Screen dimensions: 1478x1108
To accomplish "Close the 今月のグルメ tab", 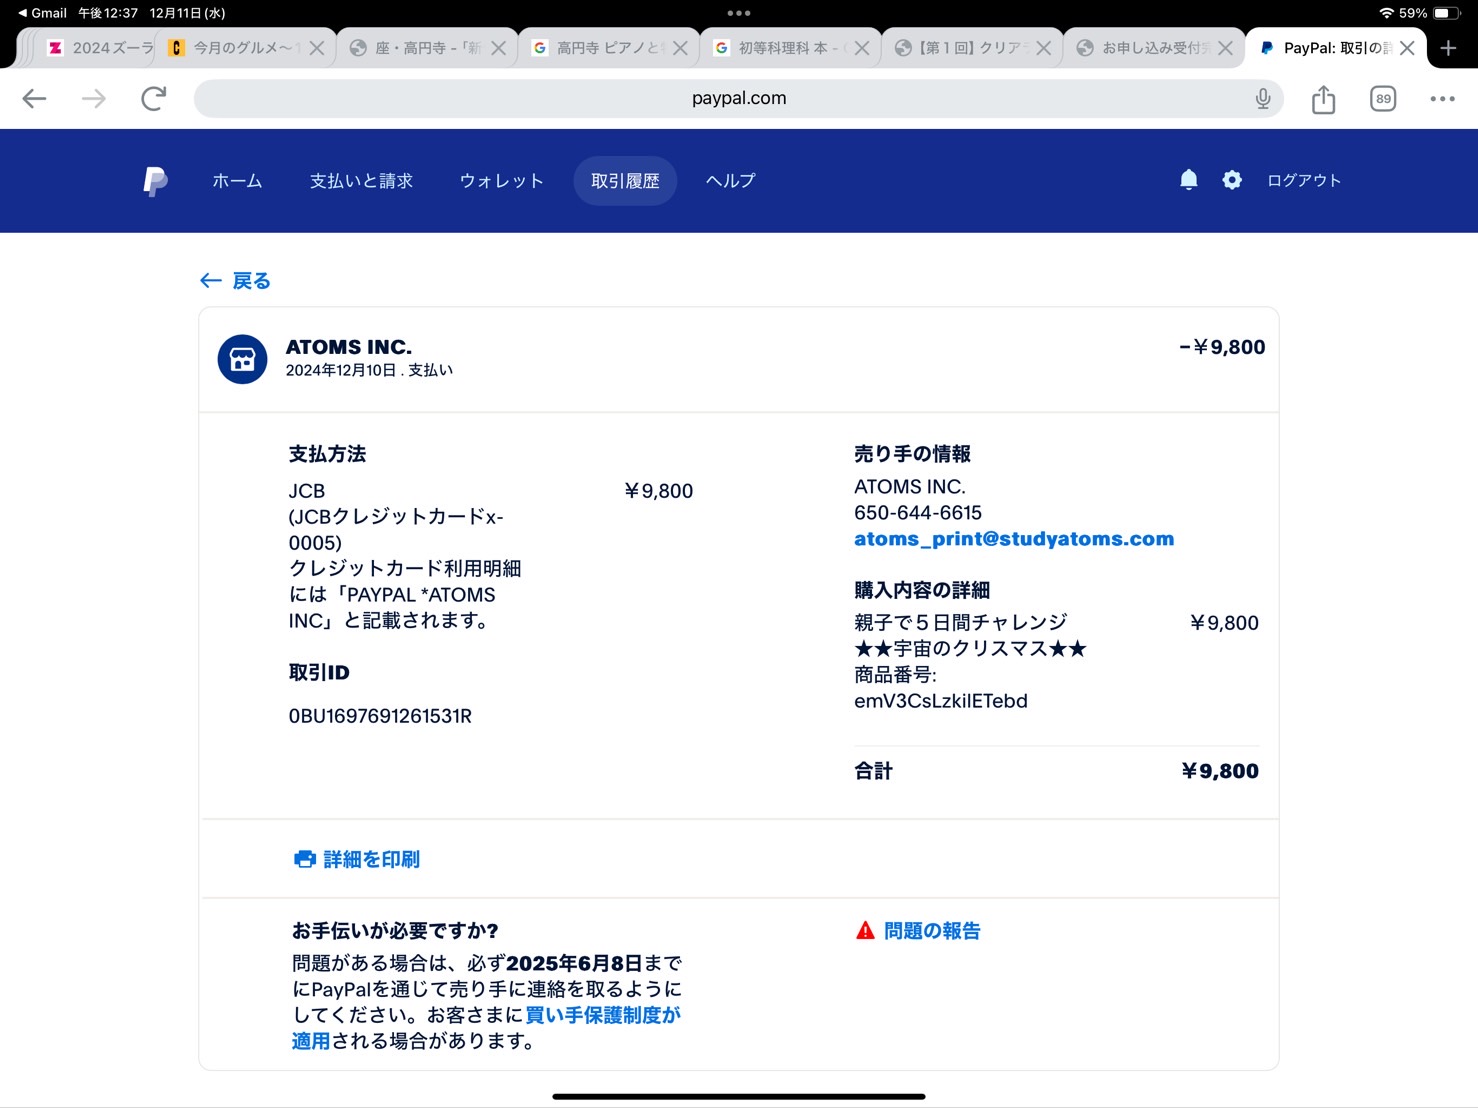I will [x=316, y=48].
